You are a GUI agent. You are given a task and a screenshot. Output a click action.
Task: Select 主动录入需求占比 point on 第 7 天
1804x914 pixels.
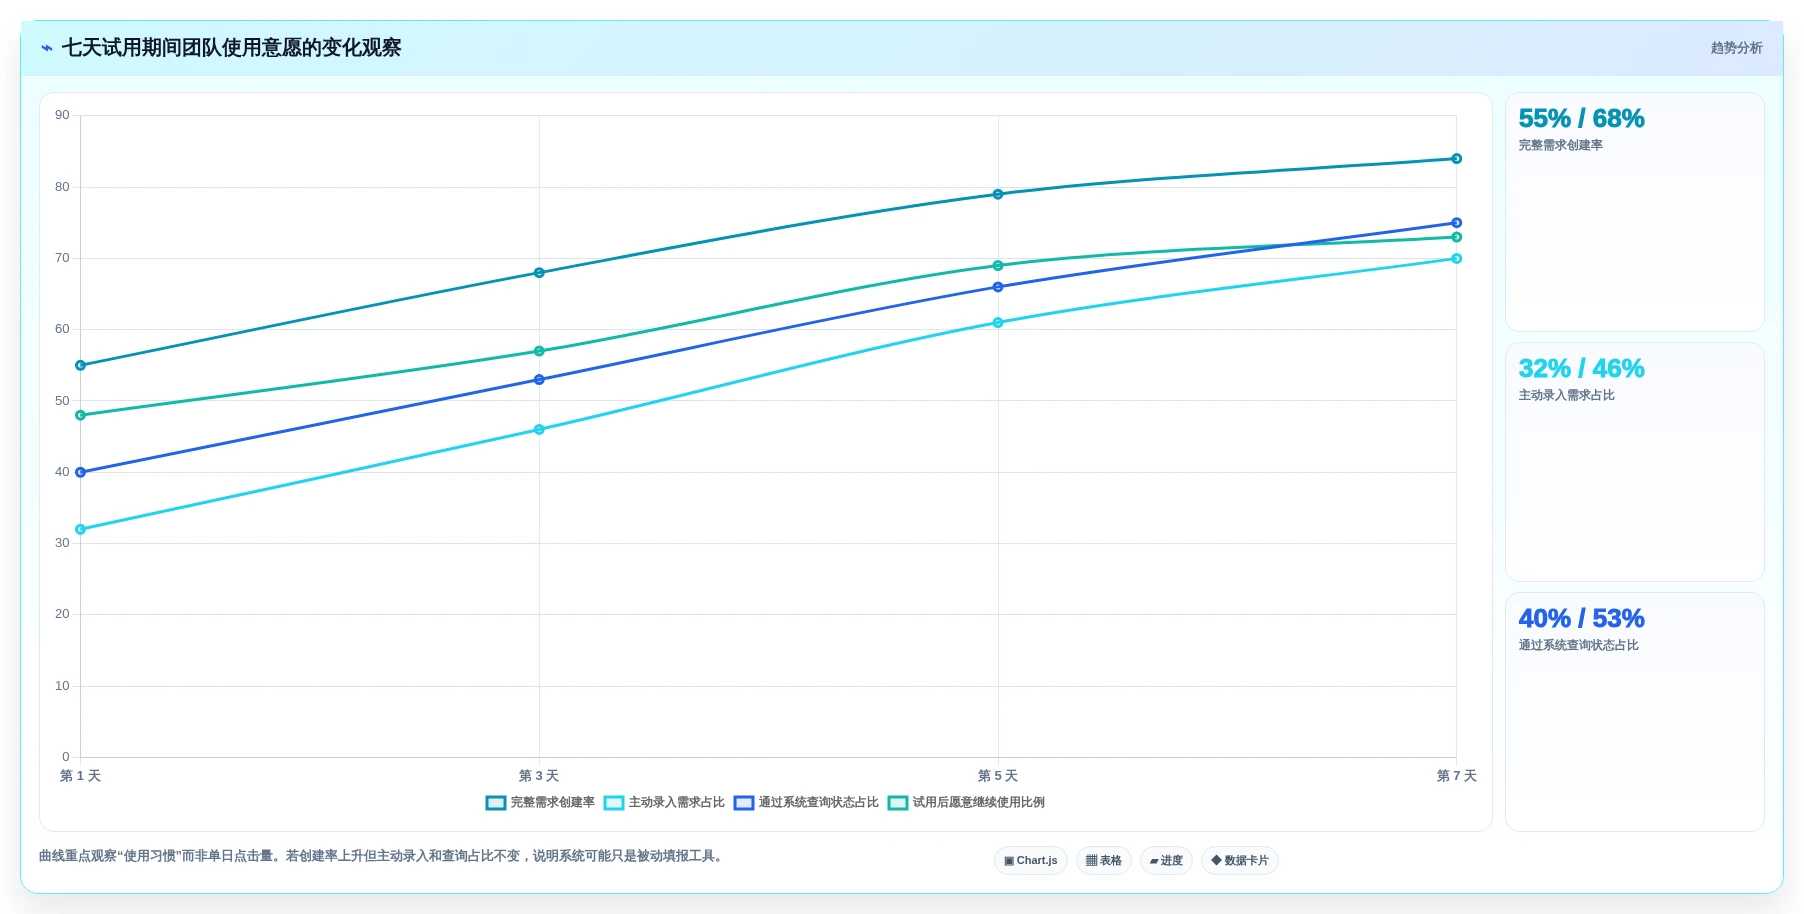click(1456, 259)
